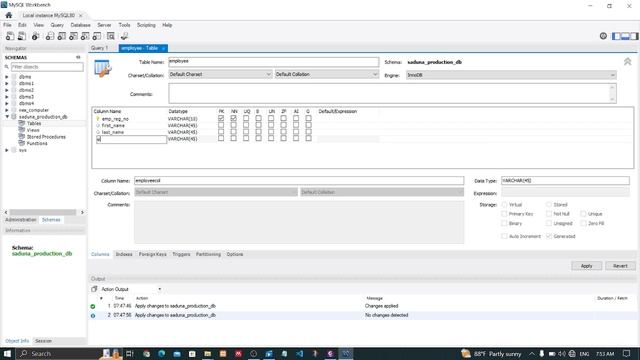Click the Windows Start button
This screenshot has height=360, width=640.
point(7,353)
